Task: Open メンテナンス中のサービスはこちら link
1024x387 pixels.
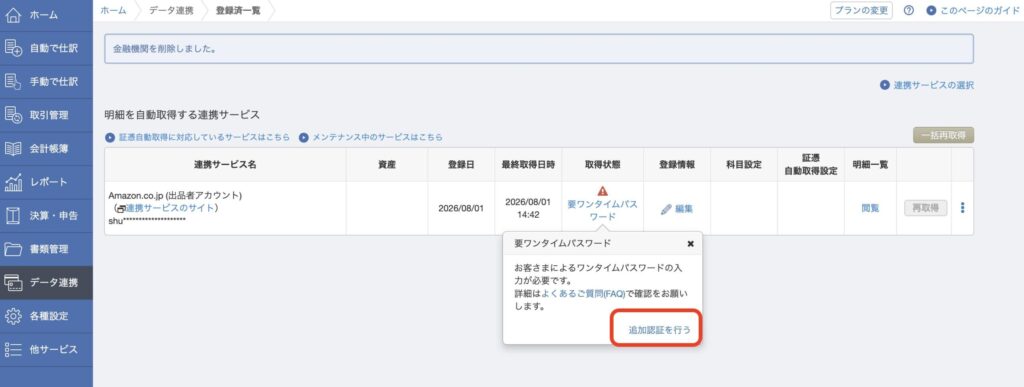Action: pyautogui.click(x=371, y=138)
